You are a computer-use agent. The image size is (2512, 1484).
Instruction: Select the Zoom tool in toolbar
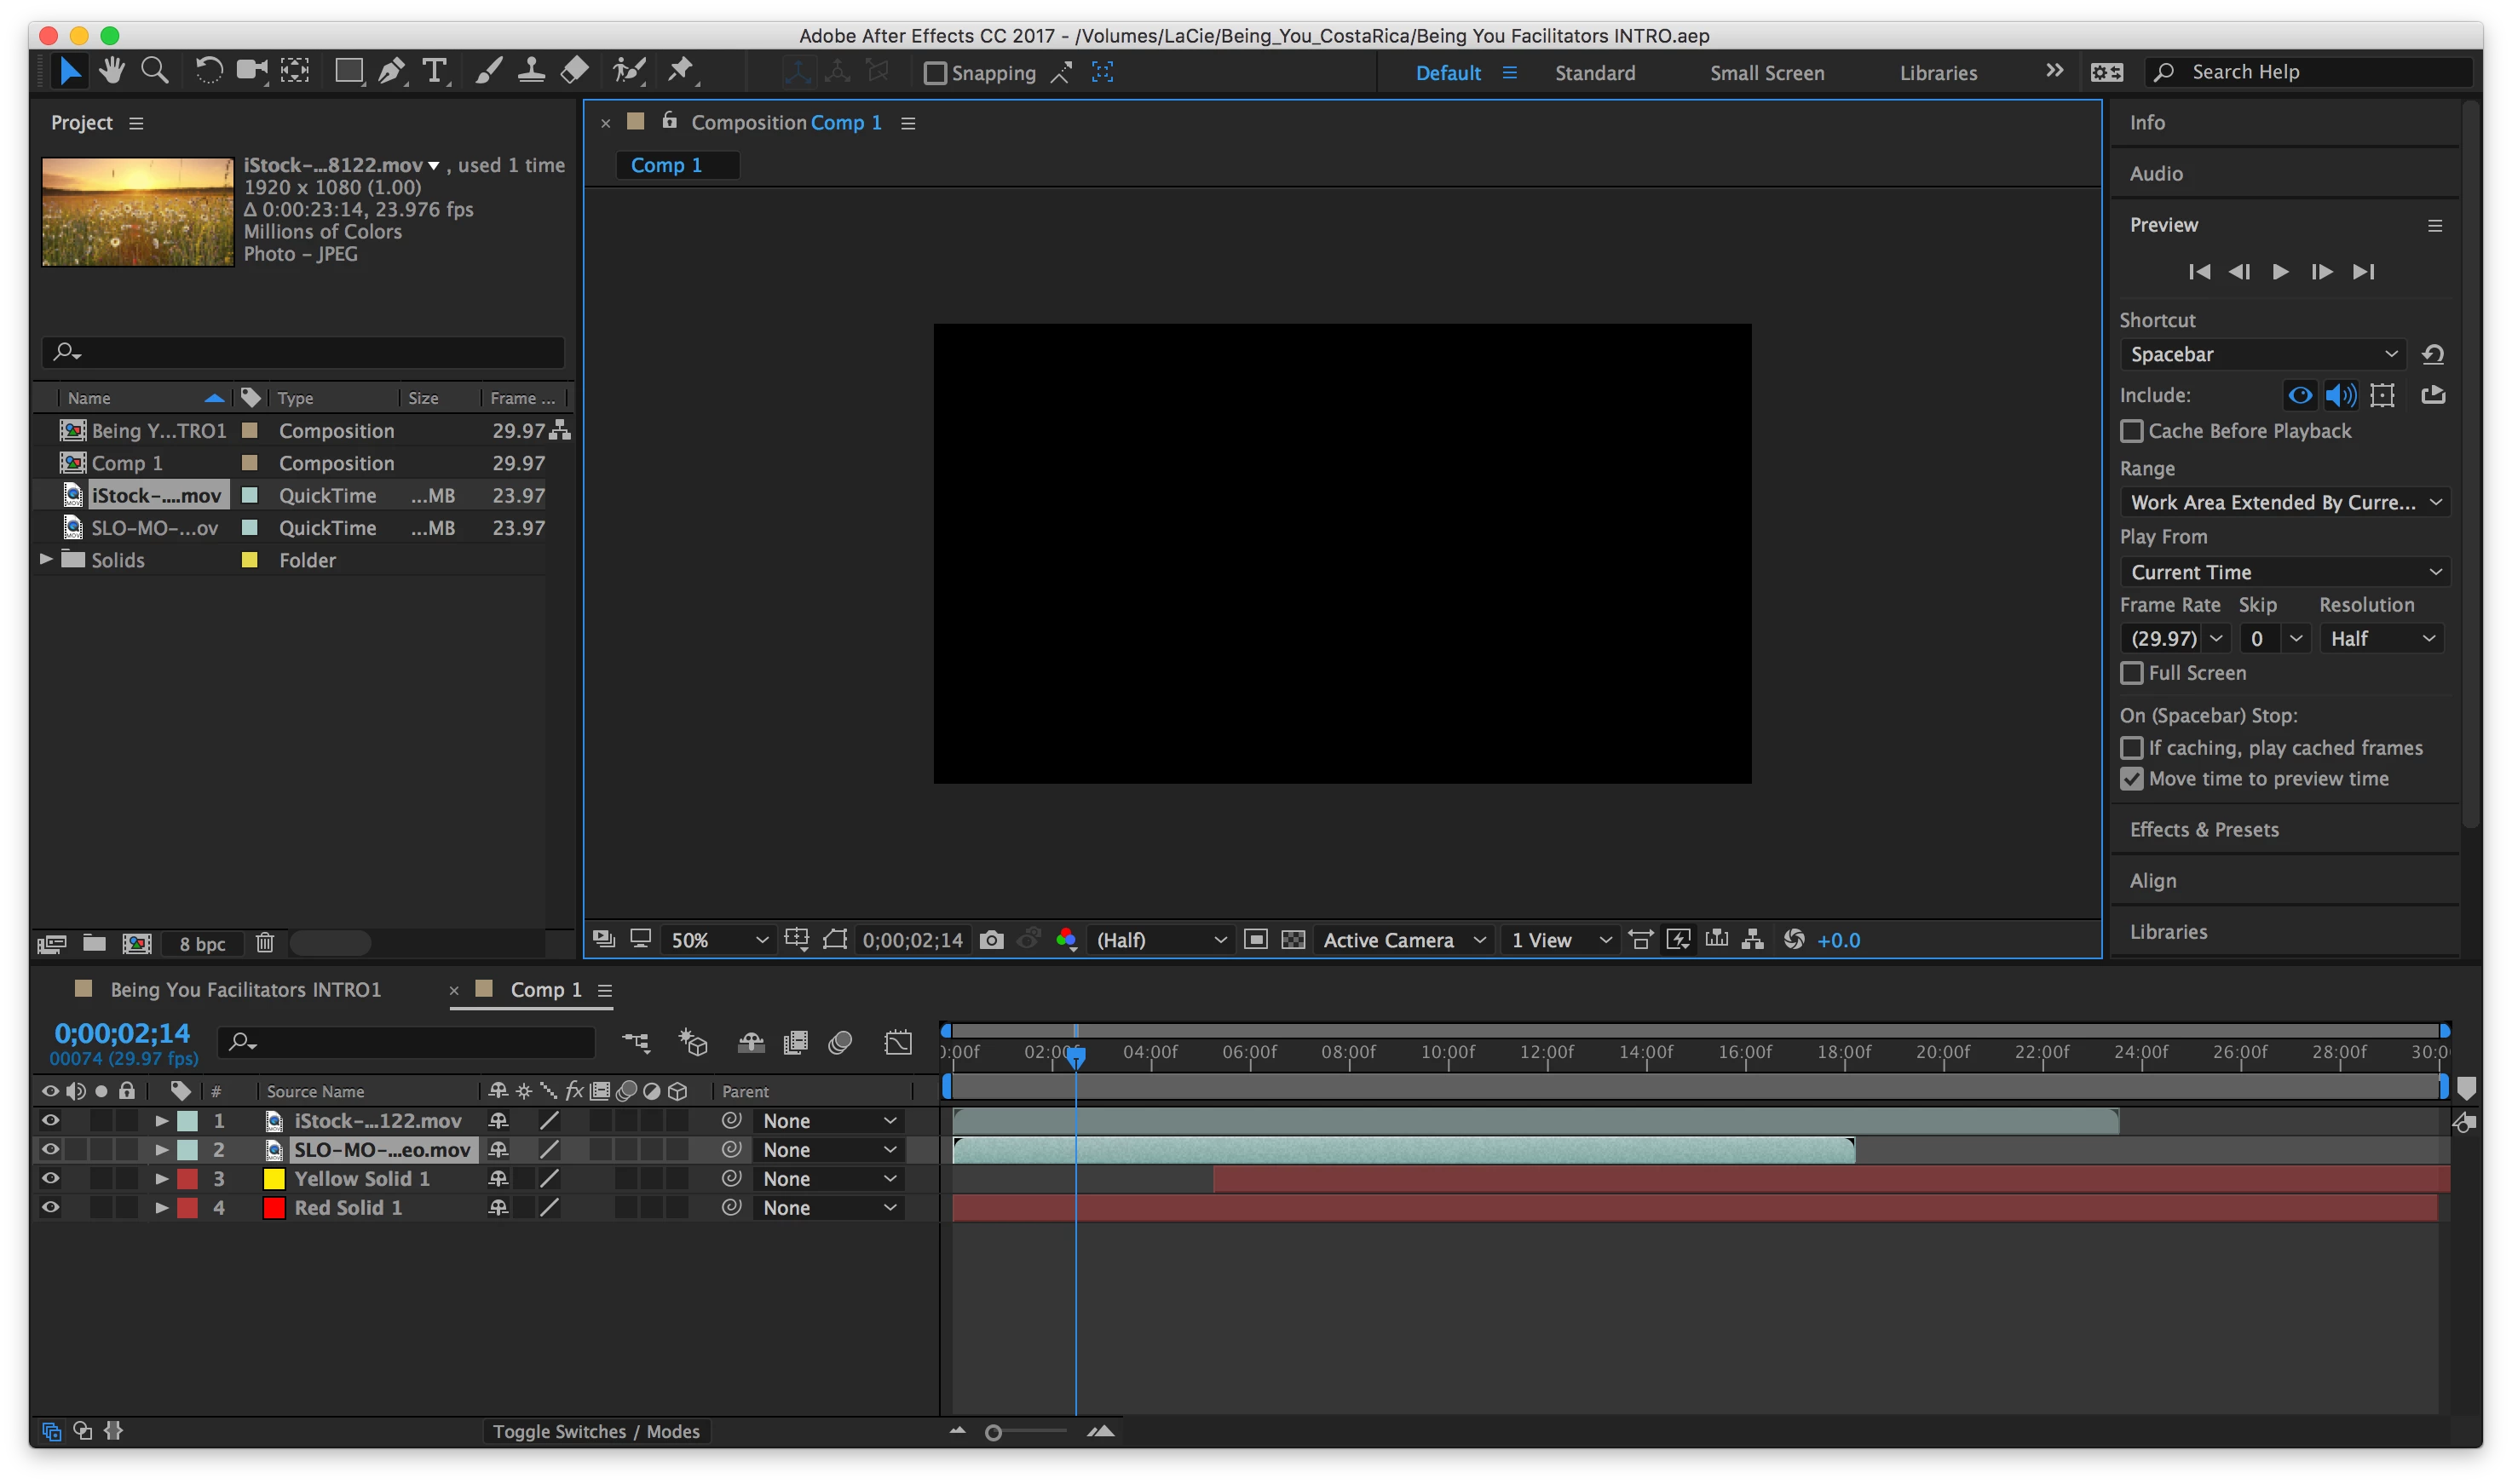(x=155, y=71)
